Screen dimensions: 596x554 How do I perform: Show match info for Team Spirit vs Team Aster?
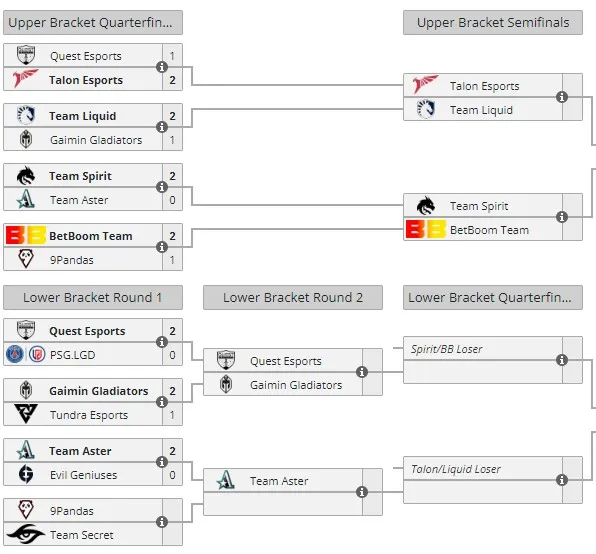(x=162, y=187)
